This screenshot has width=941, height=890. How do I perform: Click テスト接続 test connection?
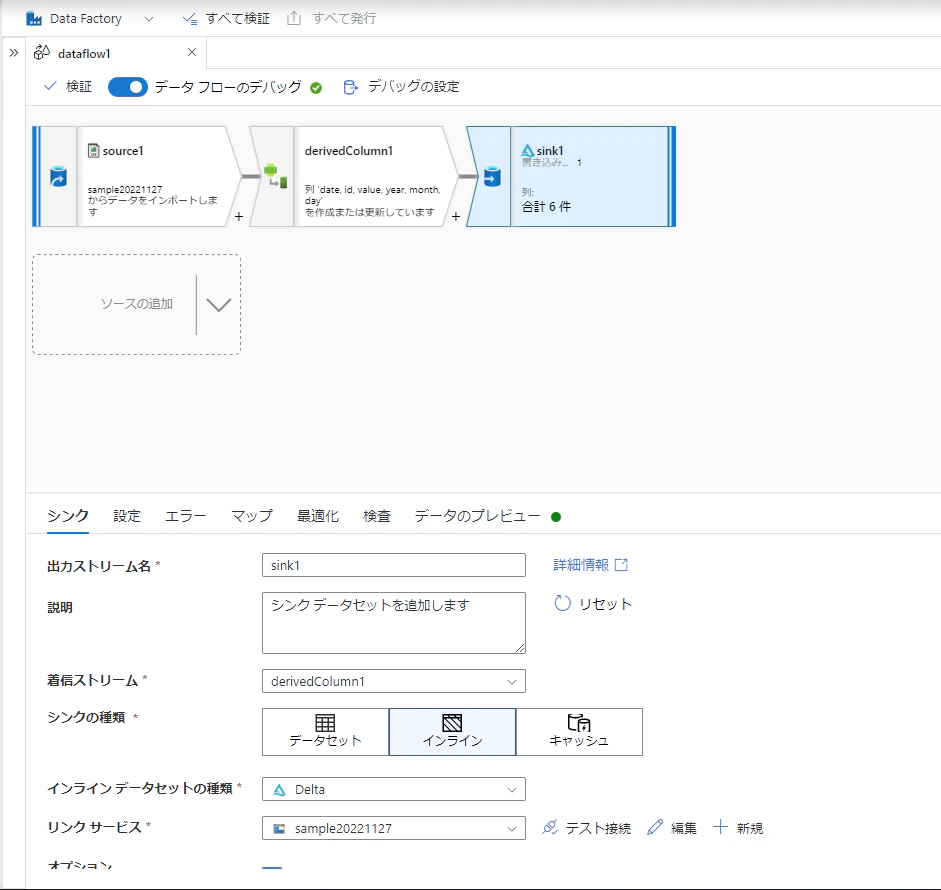pyautogui.click(x=586, y=828)
